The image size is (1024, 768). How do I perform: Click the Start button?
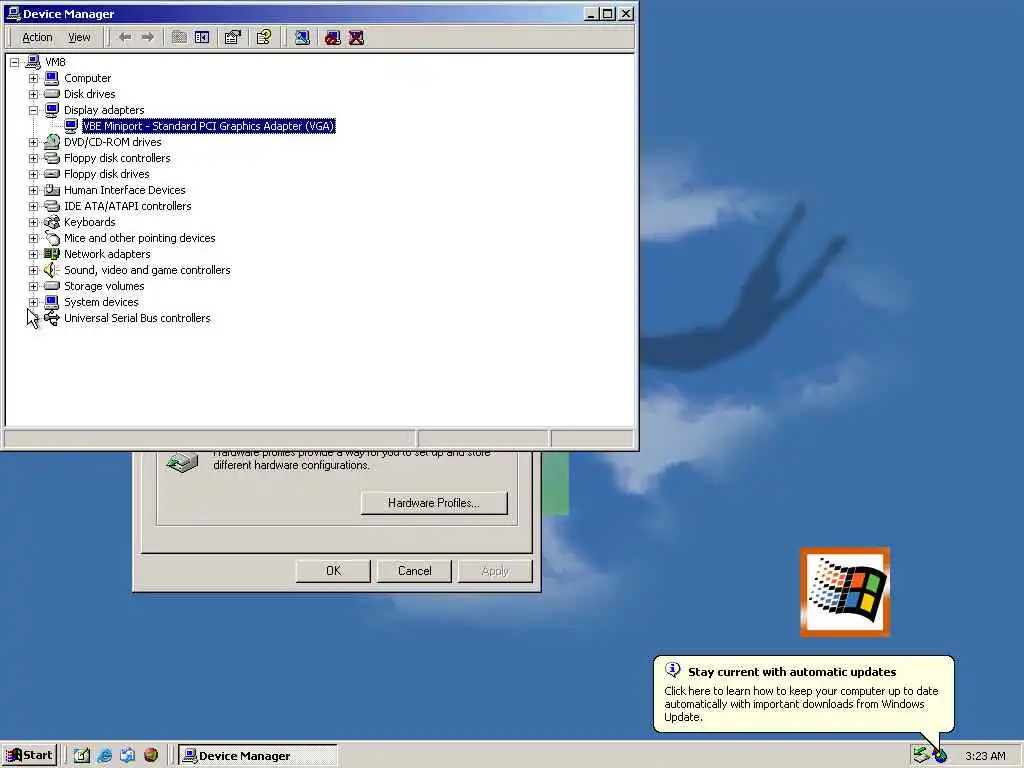(30, 756)
